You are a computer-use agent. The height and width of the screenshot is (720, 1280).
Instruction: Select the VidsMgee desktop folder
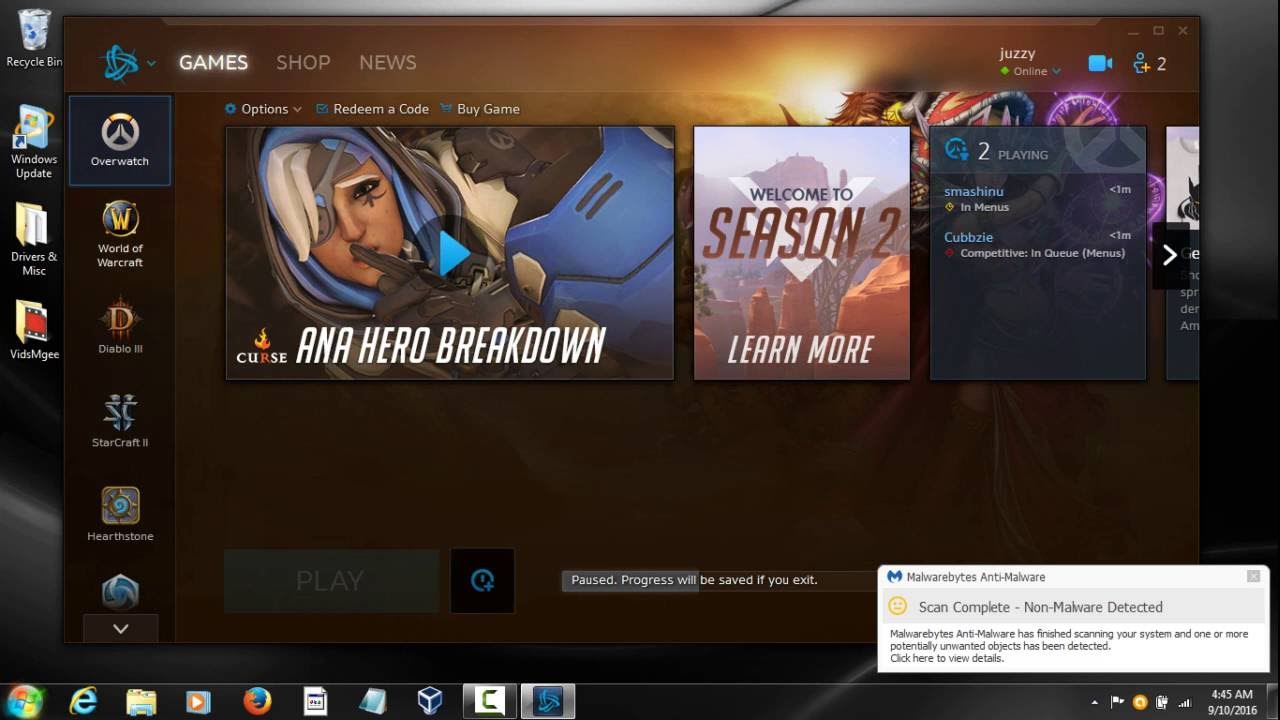click(34, 330)
